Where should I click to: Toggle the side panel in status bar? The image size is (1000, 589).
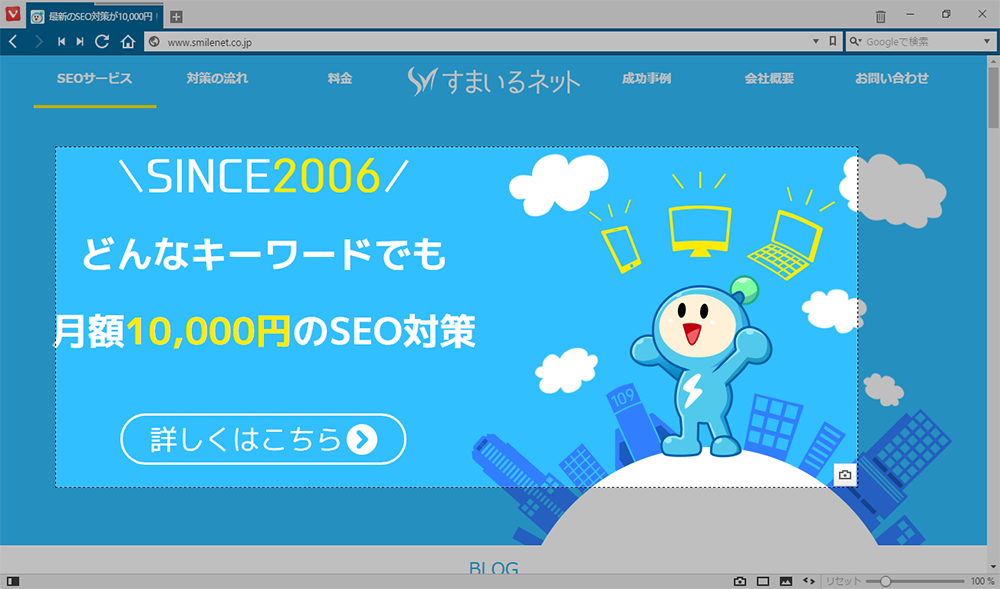point(13,581)
